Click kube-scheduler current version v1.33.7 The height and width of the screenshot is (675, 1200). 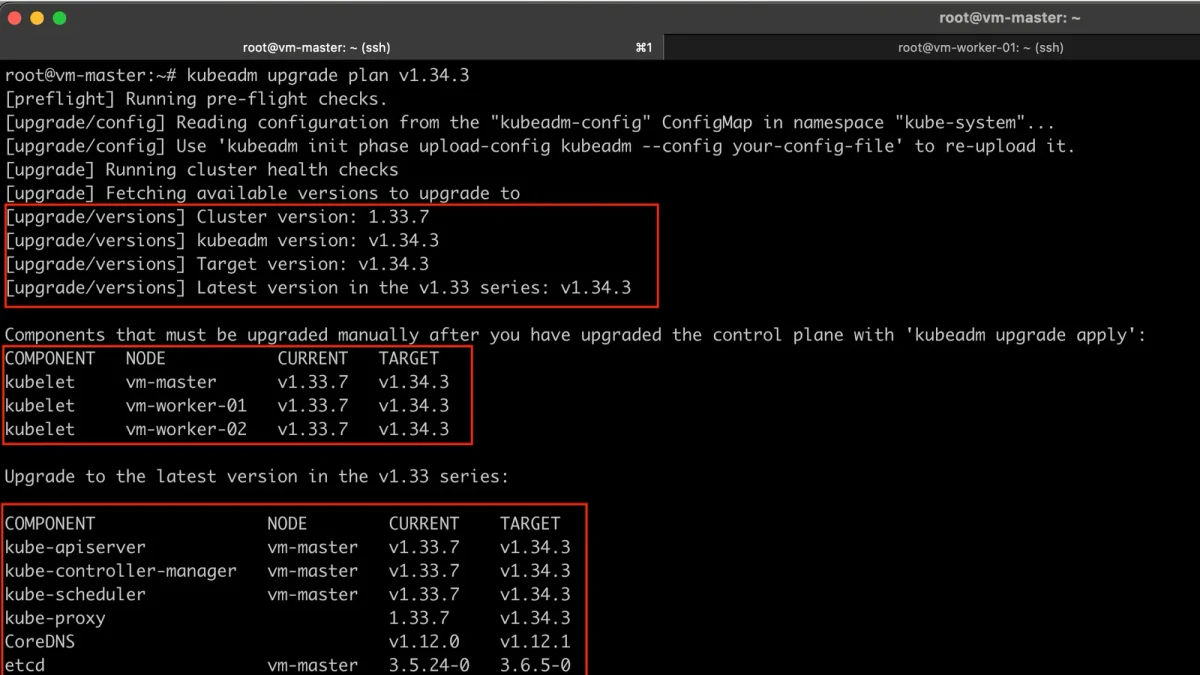click(424, 594)
